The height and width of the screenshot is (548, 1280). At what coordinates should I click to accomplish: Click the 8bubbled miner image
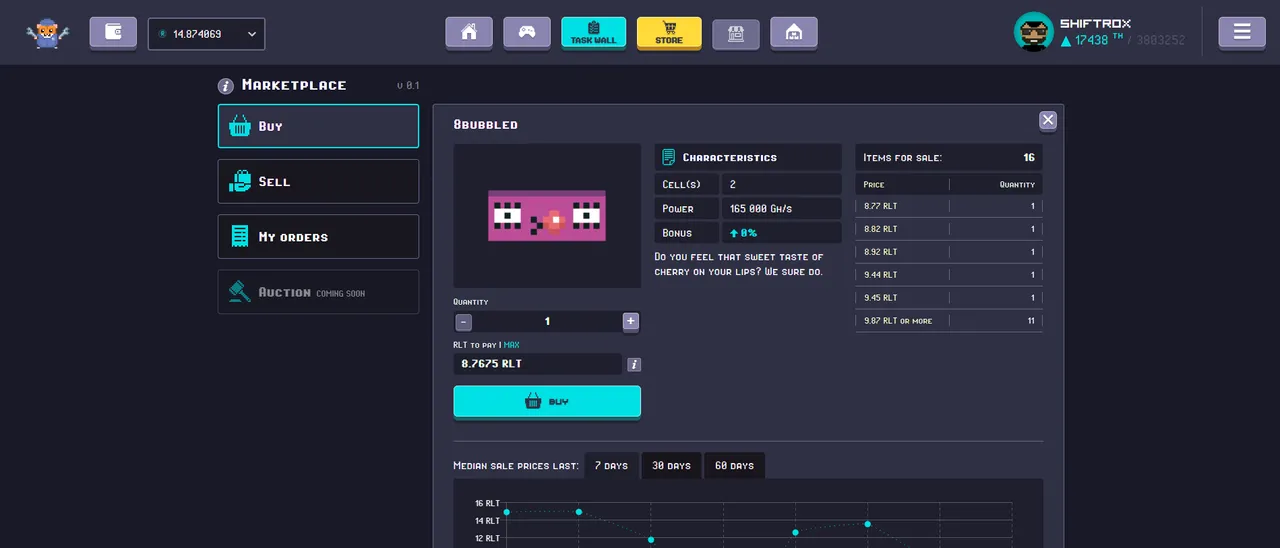point(547,215)
